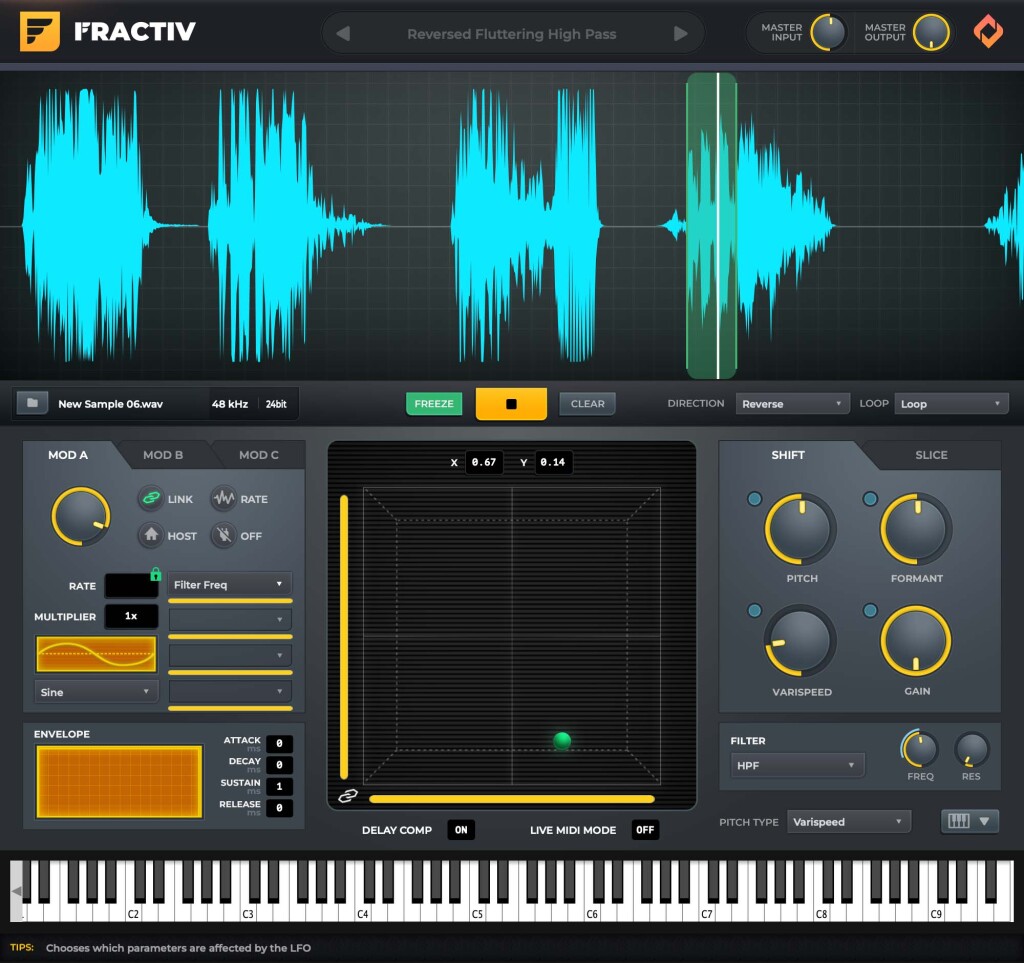Image resolution: width=1024 pixels, height=963 pixels.
Task: Select the RATE sync mode icon
Action: pyautogui.click(x=223, y=499)
